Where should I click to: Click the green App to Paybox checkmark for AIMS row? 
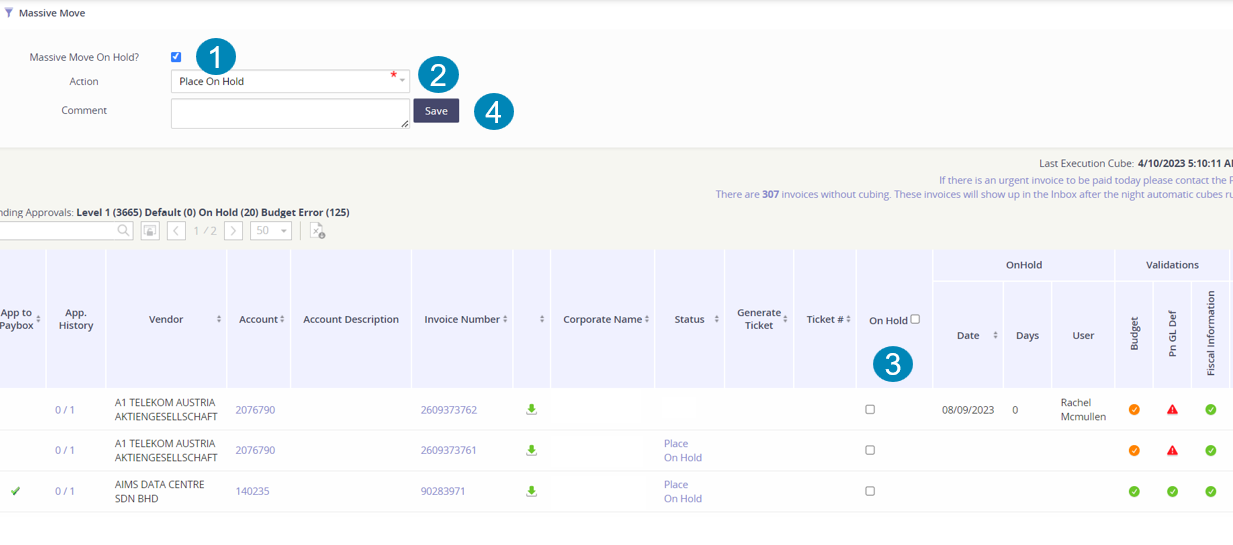(15, 491)
